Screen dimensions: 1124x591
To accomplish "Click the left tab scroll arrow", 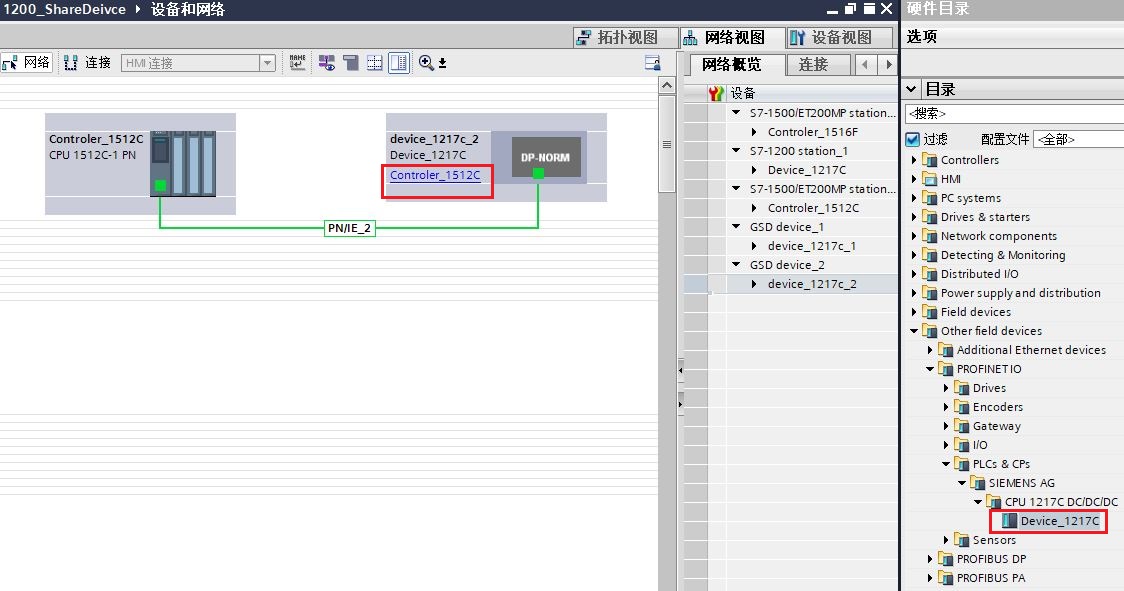I will [x=865, y=65].
